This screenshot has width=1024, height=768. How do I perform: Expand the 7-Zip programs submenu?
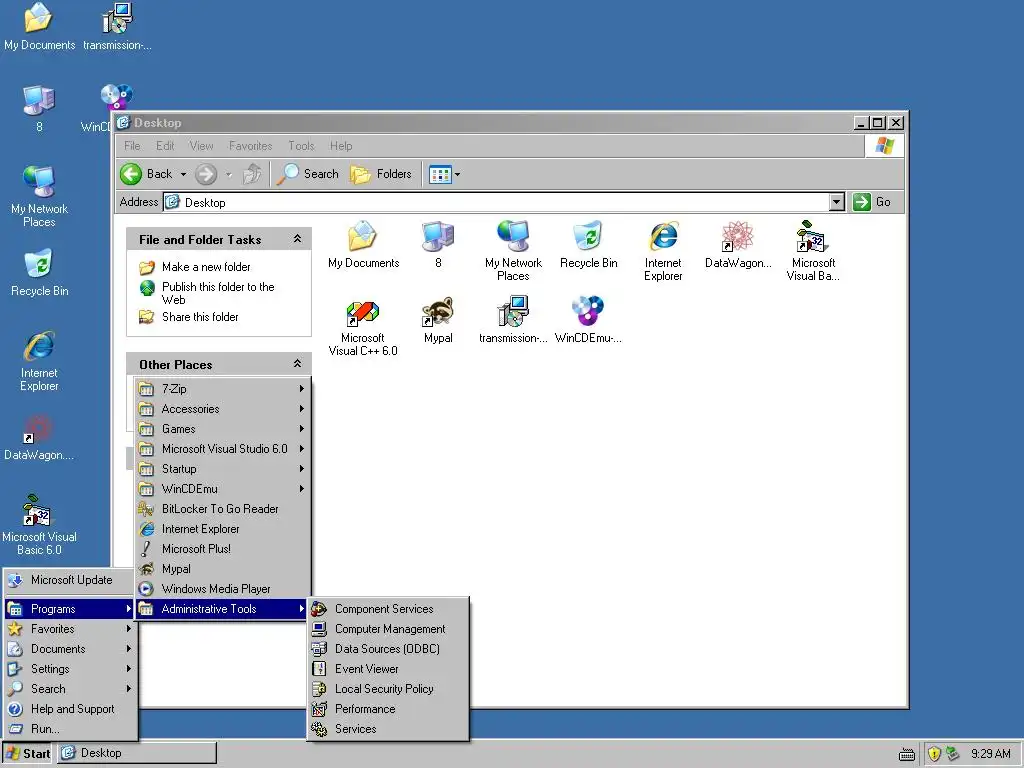coord(222,389)
